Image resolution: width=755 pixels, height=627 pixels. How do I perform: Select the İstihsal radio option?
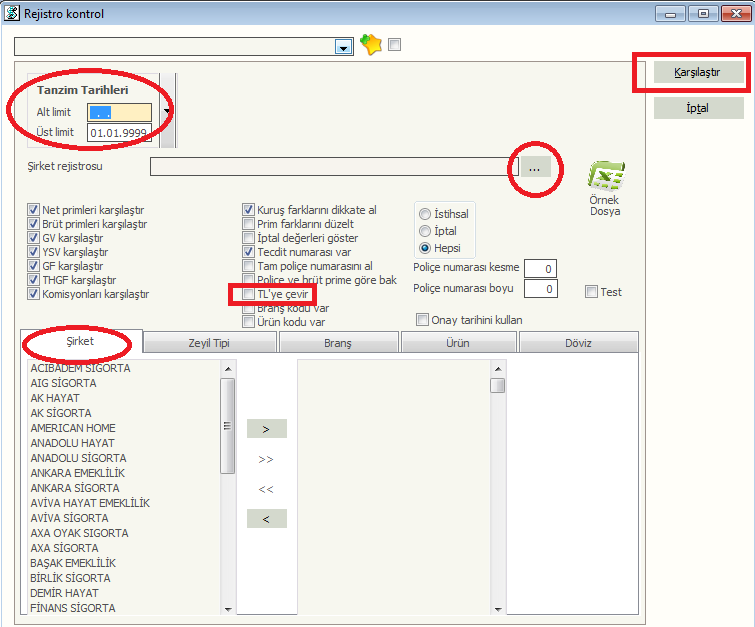click(426, 214)
